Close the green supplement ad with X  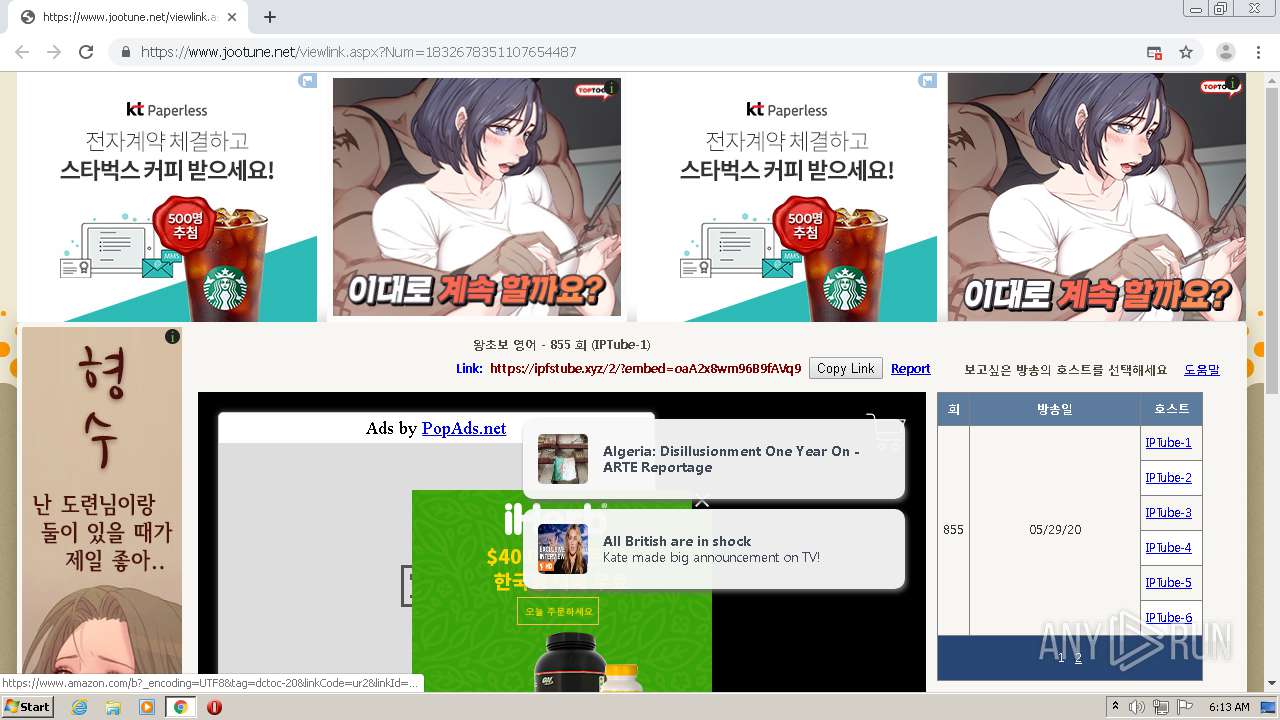point(702,501)
